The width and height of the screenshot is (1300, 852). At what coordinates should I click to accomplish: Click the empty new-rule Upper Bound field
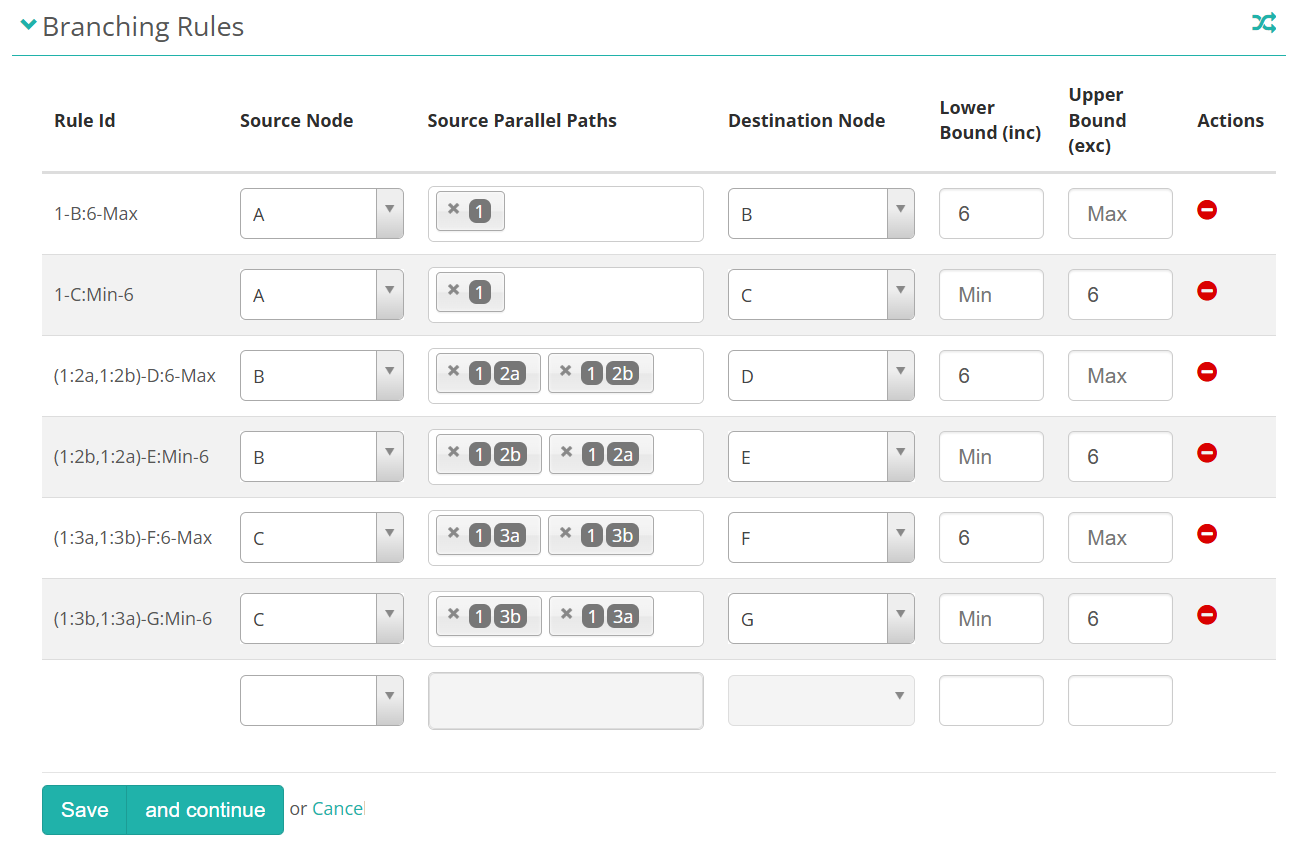pyautogui.click(x=1120, y=700)
